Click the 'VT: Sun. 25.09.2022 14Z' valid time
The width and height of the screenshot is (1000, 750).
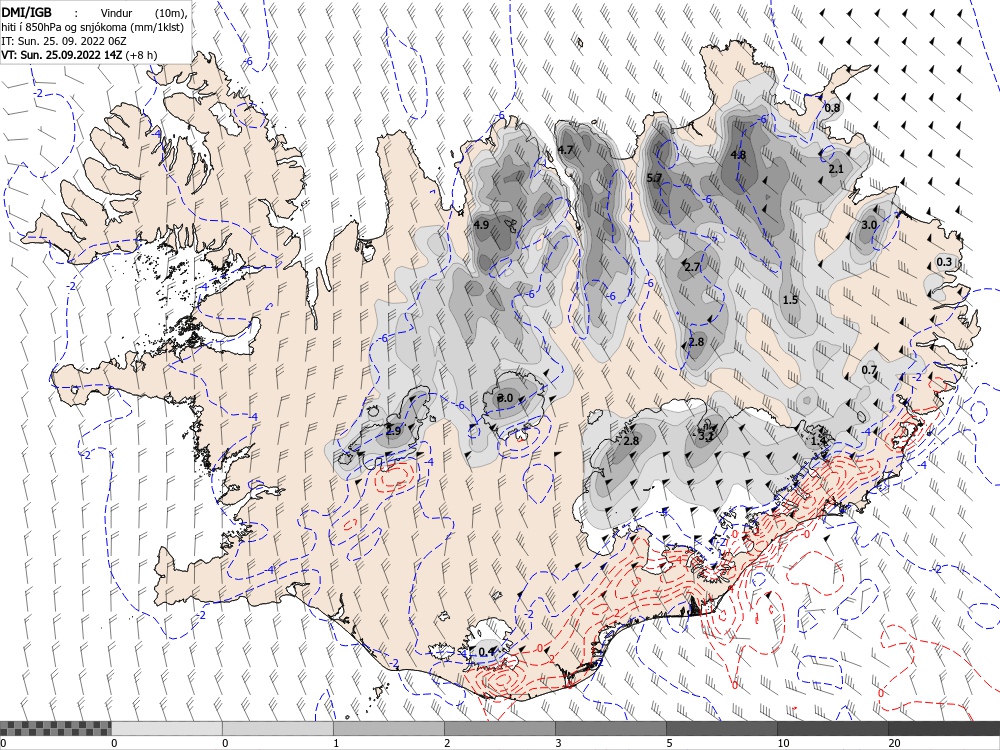click(62, 55)
